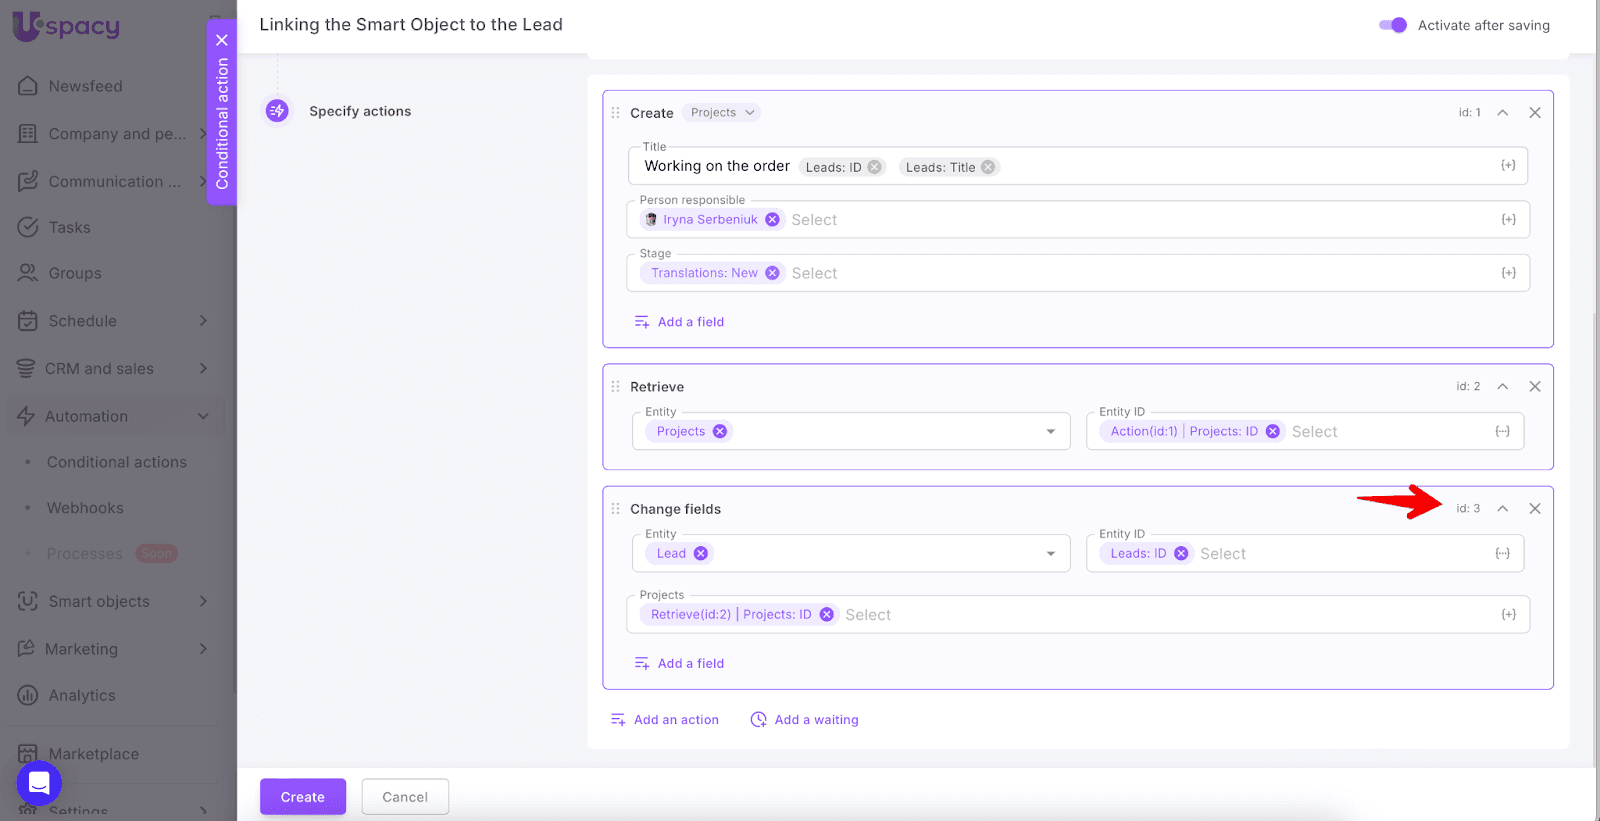Click Add a waiting link
The width and height of the screenshot is (1600, 821).
[x=805, y=720]
